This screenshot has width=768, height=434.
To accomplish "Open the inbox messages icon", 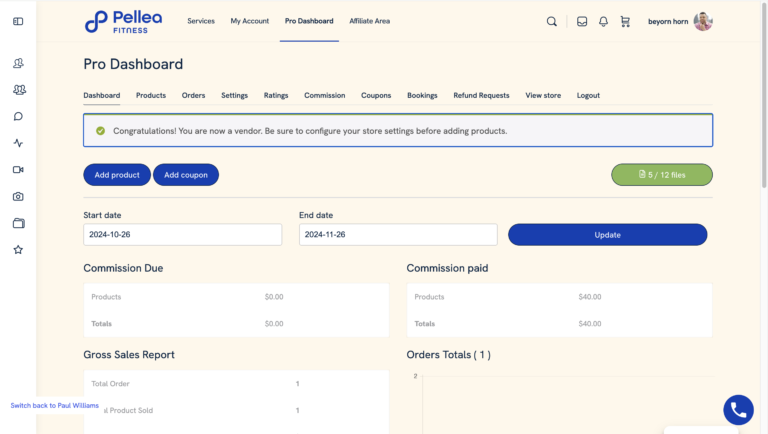I will (x=582, y=22).
